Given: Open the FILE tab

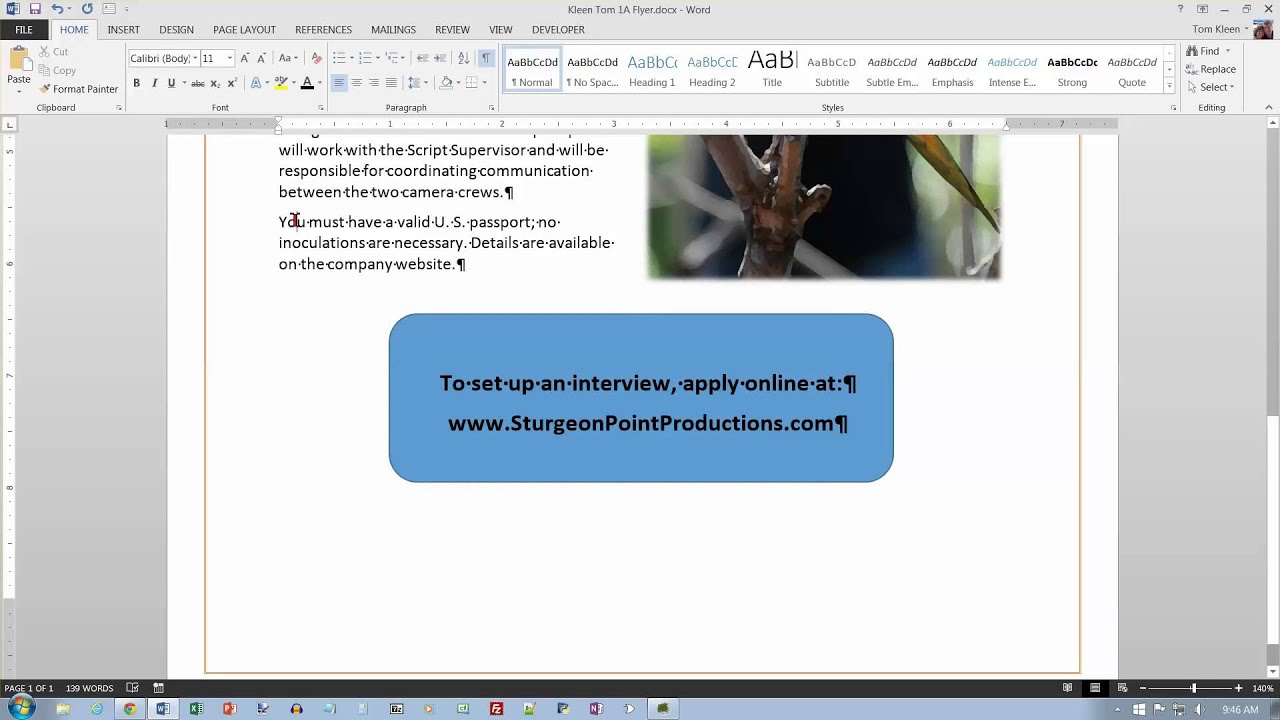Looking at the screenshot, I should pos(24,30).
